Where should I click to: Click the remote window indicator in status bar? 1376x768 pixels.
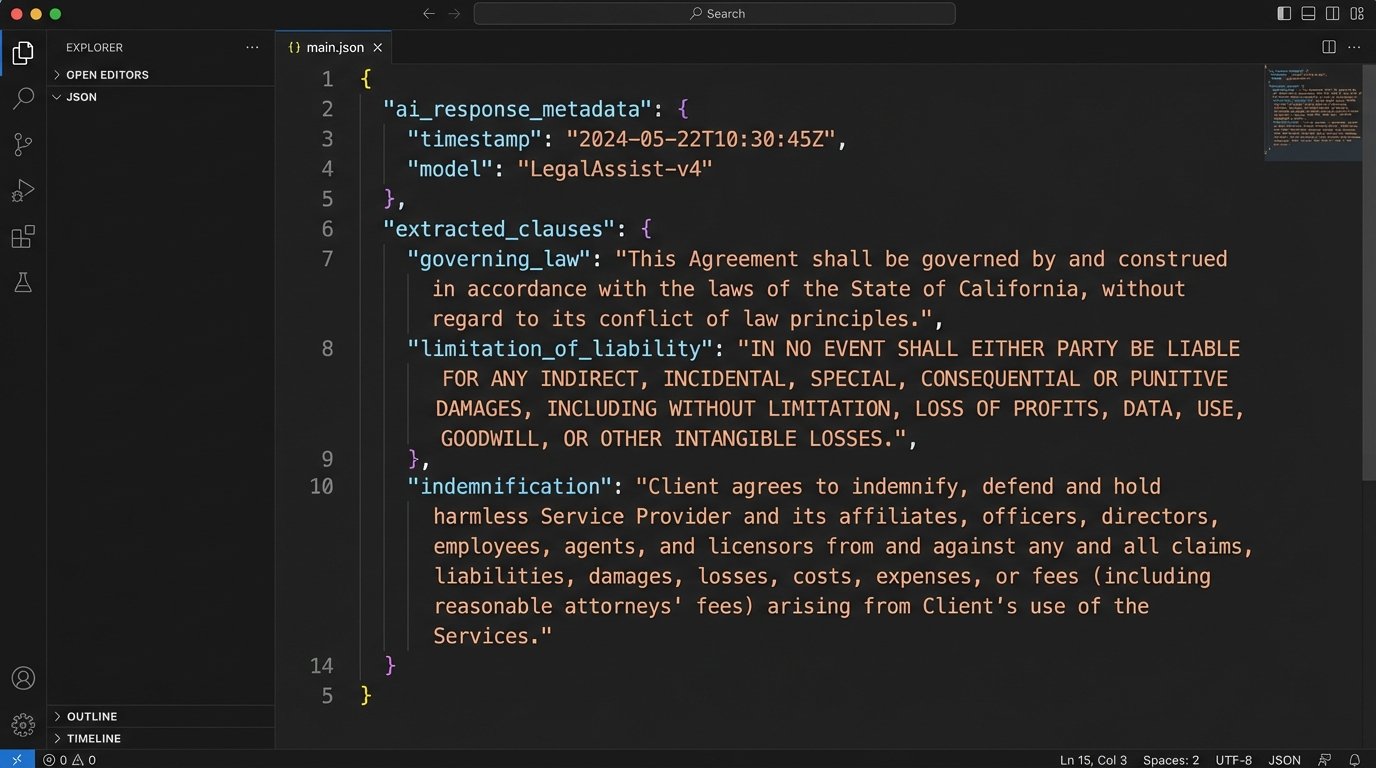16,759
